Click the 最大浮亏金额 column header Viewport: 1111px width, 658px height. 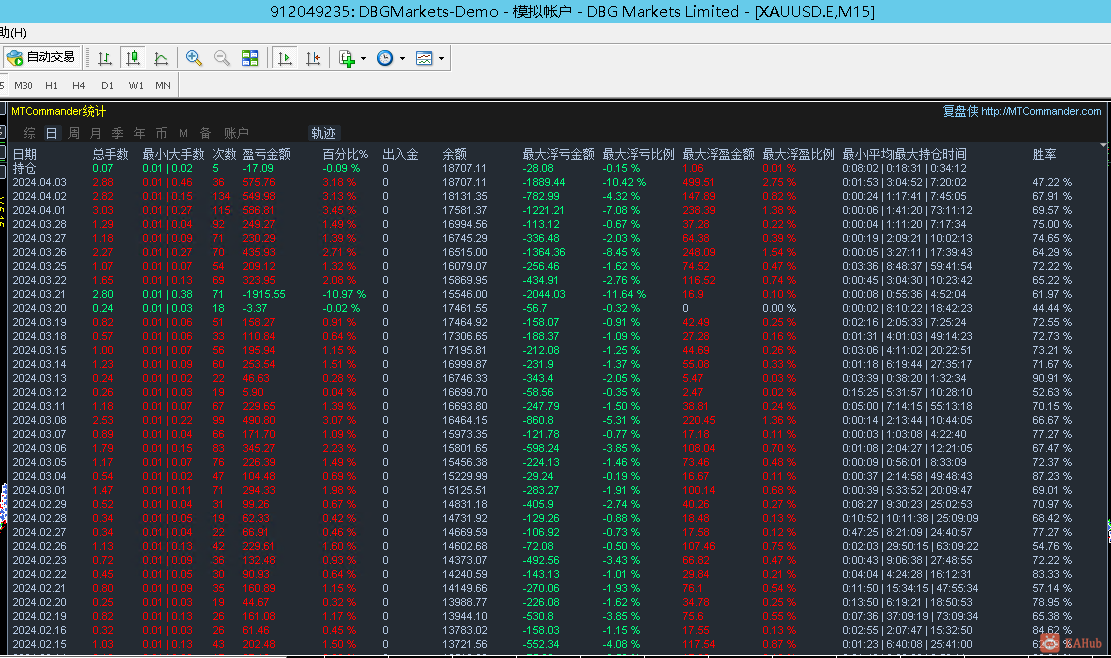tap(559, 154)
